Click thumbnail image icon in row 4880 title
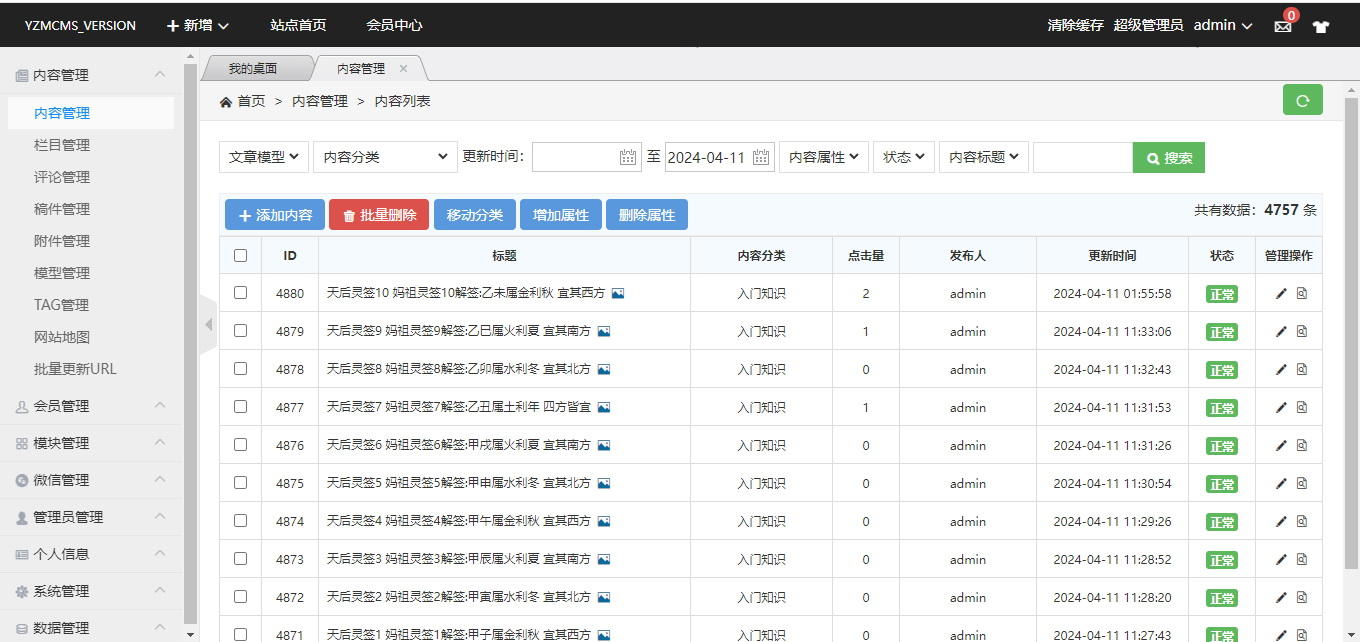Screen dimensions: 1360x642 pyautogui.click(x=618, y=293)
